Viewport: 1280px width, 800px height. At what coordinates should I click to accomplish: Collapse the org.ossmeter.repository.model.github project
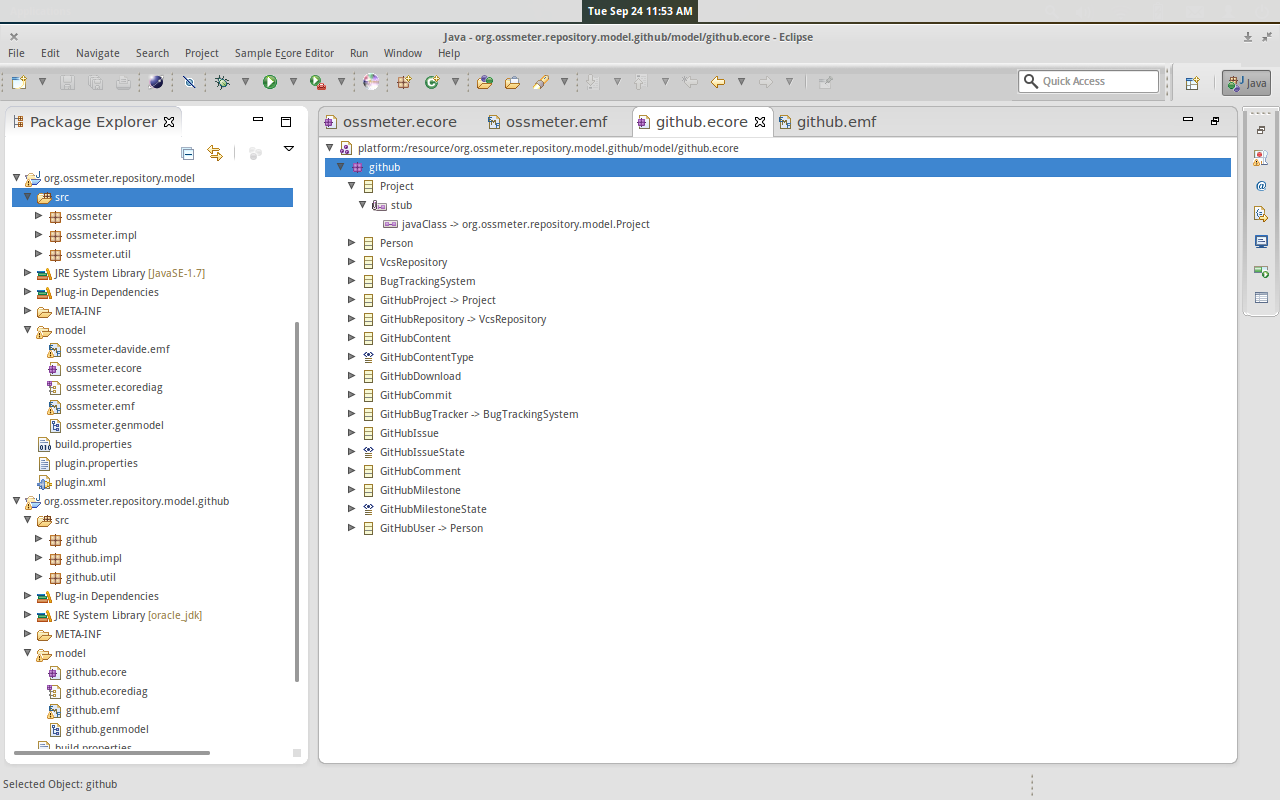(x=17, y=501)
